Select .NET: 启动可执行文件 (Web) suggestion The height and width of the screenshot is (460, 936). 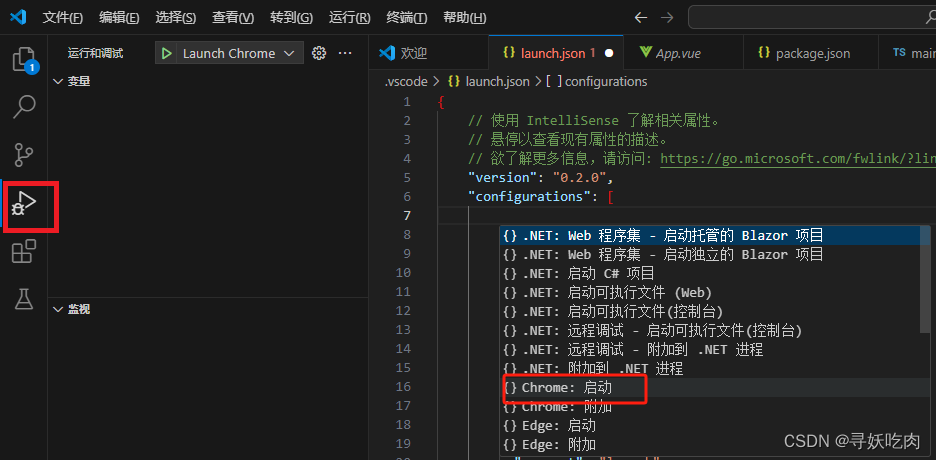pos(710,292)
